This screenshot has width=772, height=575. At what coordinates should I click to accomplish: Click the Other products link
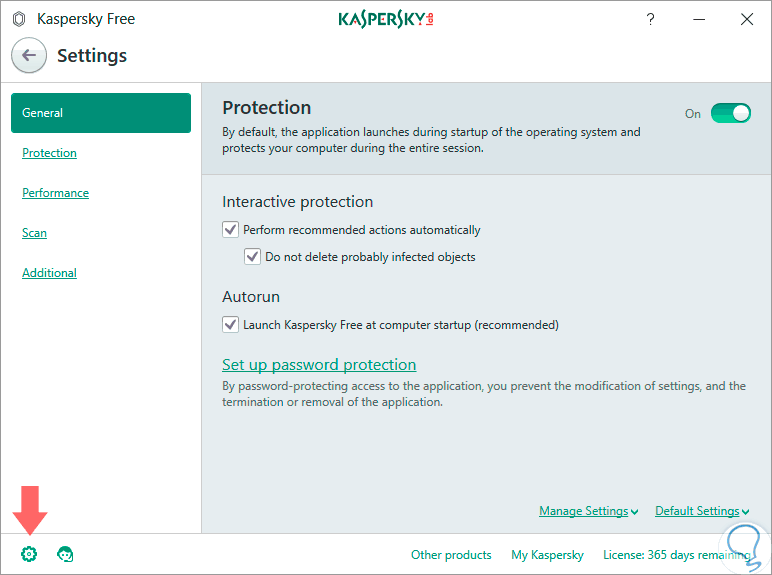point(451,555)
